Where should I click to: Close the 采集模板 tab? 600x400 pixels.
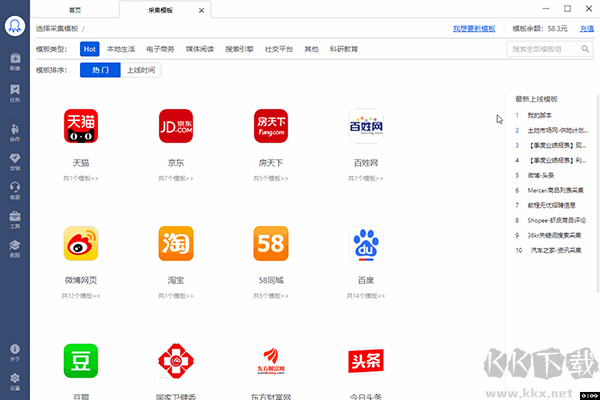[201, 11]
